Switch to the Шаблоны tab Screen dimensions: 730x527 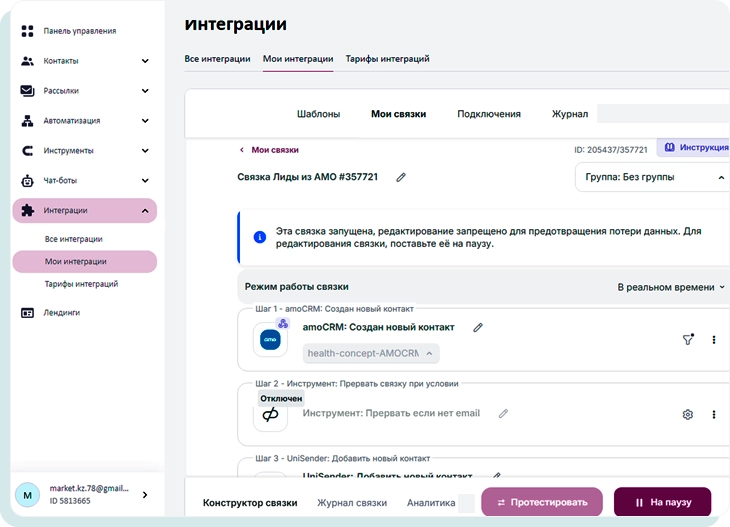[318, 114]
